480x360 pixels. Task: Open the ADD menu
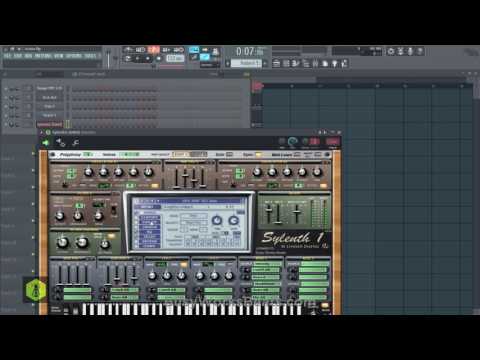click(x=28, y=56)
